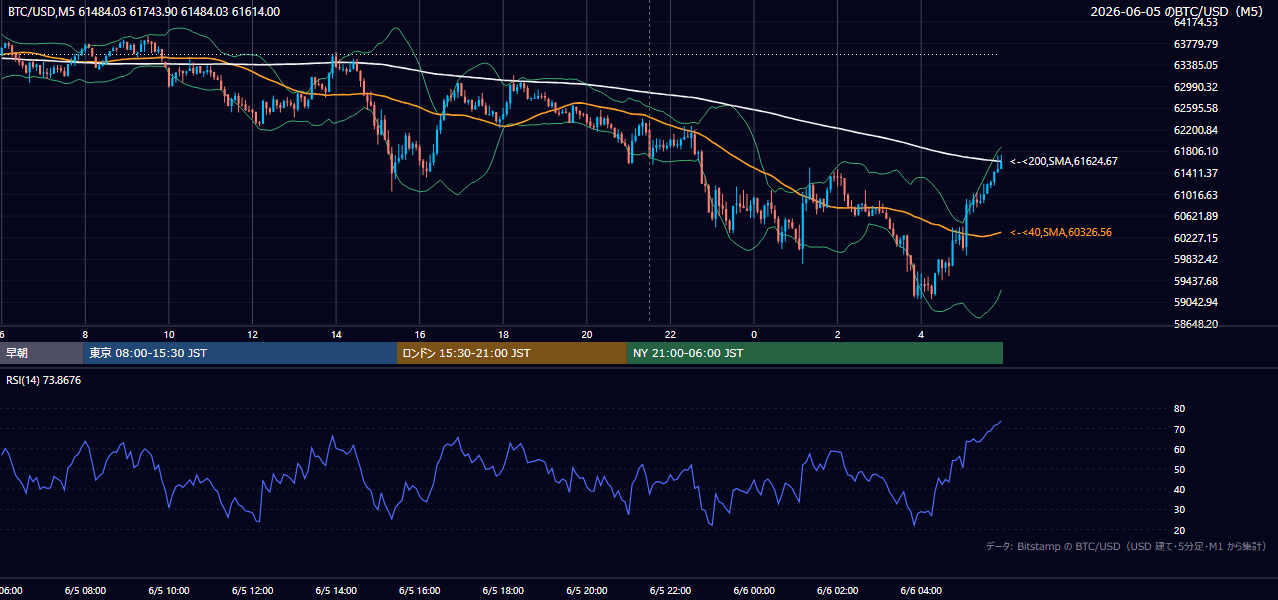Viewport: 1278px width, 600px height.
Task: Click the 40 SMA label 60326.56
Action: [1061, 232]
